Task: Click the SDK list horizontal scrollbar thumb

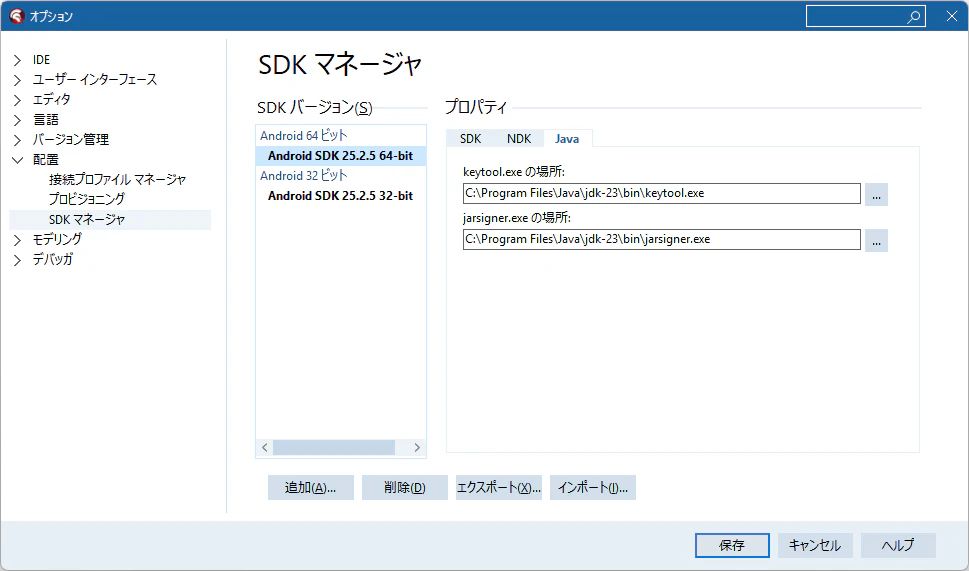Action: click(x=334, y=447)
